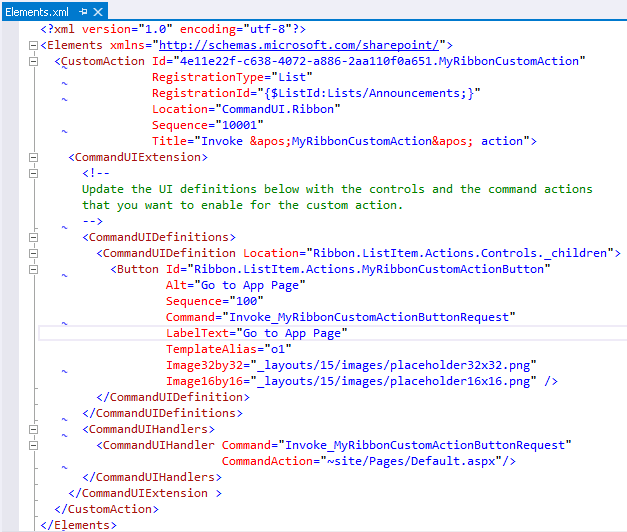Pin the Elements.xml tab
Image resolution: width=627 pixels, height=532 pixels.
83,12
